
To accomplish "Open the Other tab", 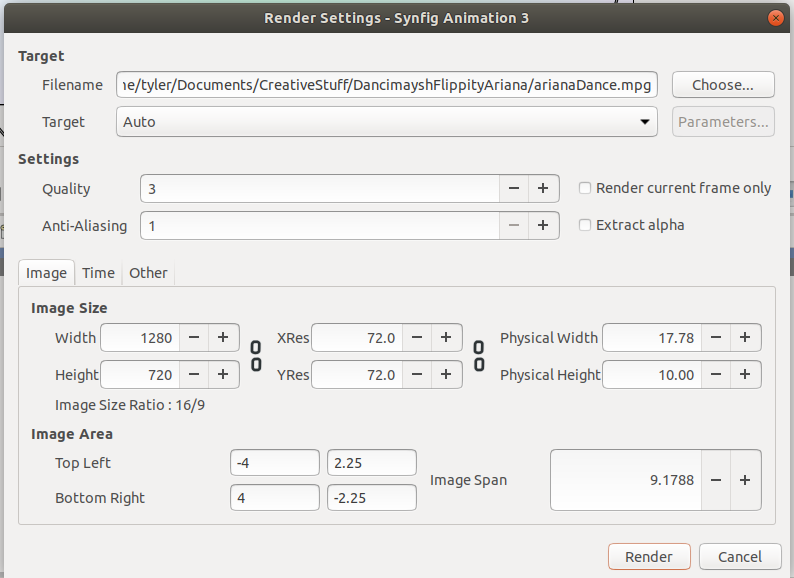I will [x=148, y=273].
